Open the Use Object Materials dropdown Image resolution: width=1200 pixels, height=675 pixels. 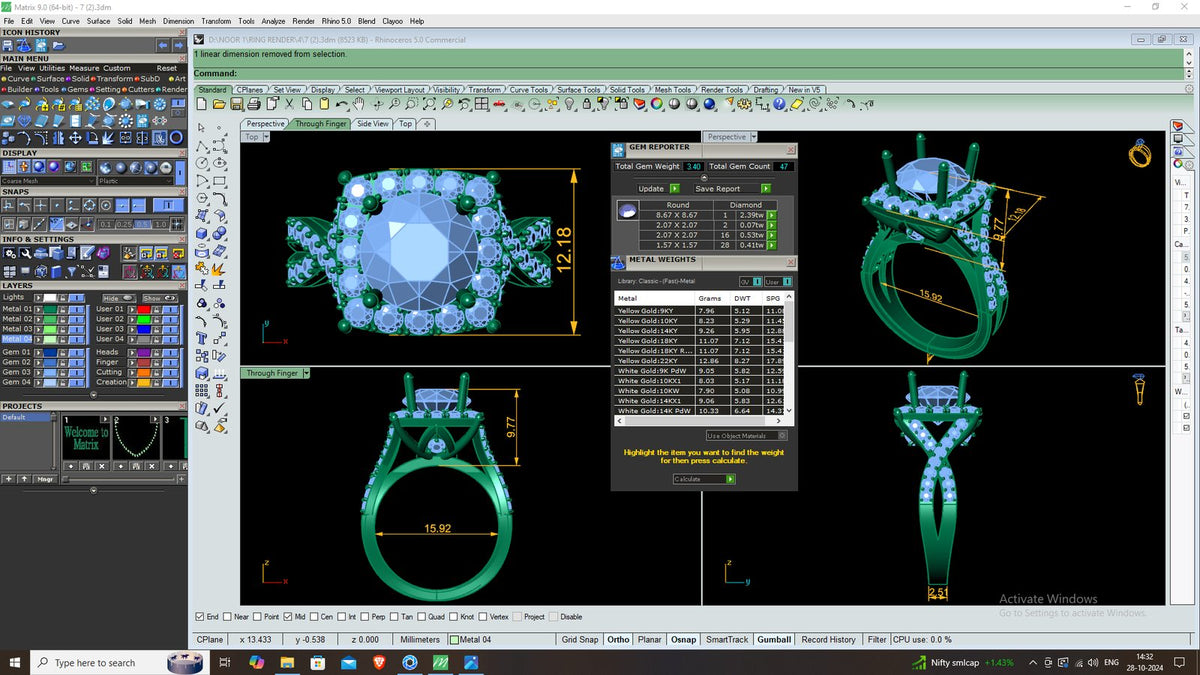tap(746, 436)
